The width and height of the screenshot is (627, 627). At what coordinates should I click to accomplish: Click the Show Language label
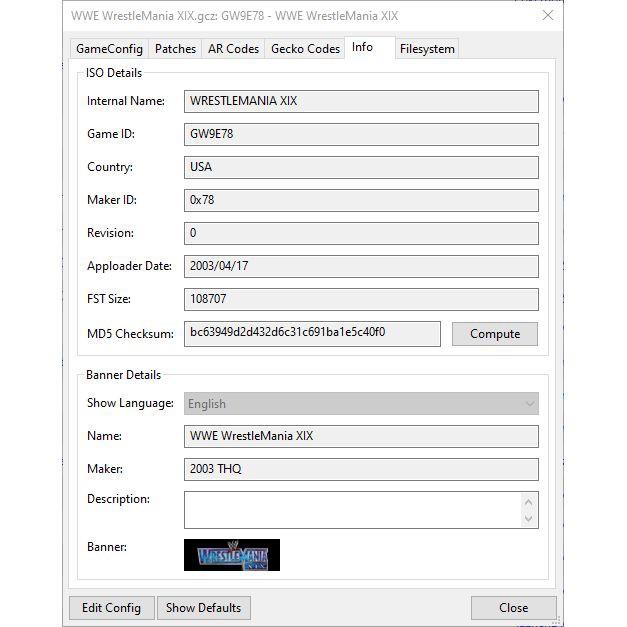click(130, 403)
